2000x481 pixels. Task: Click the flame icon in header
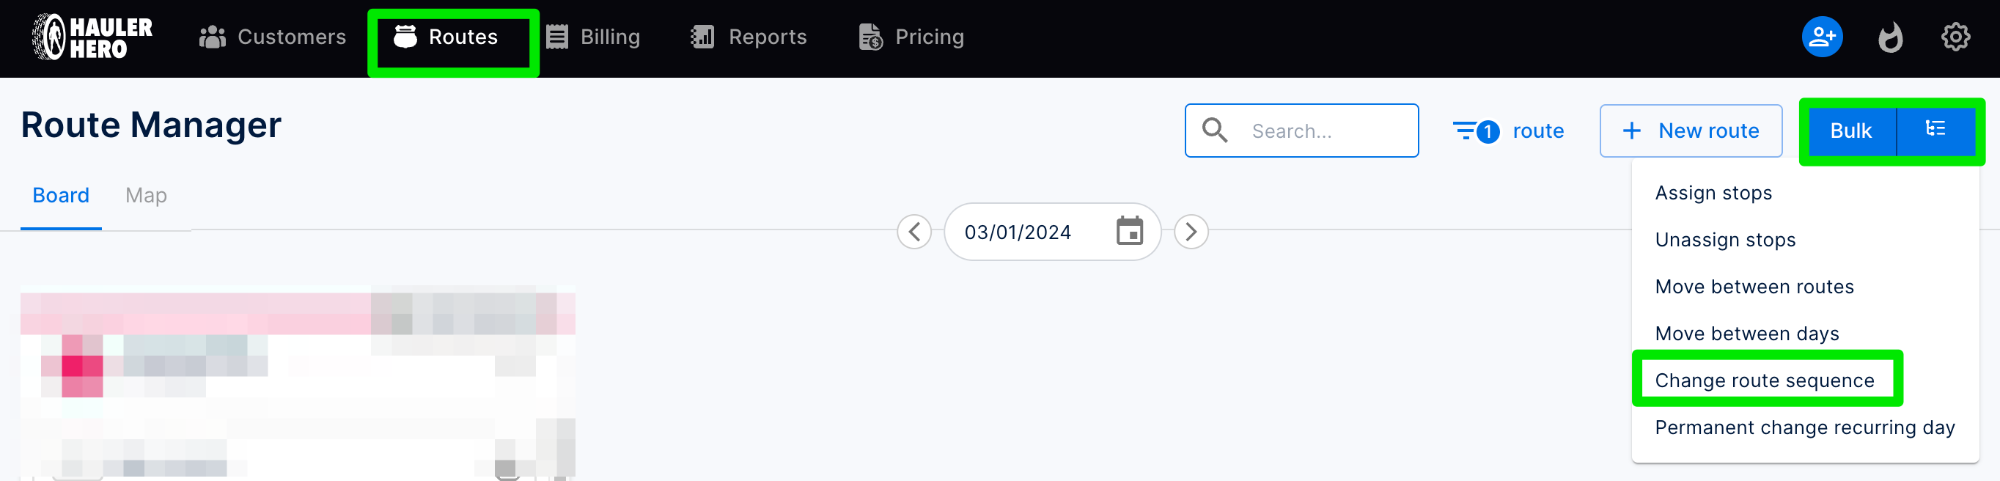click(1890, 37)
